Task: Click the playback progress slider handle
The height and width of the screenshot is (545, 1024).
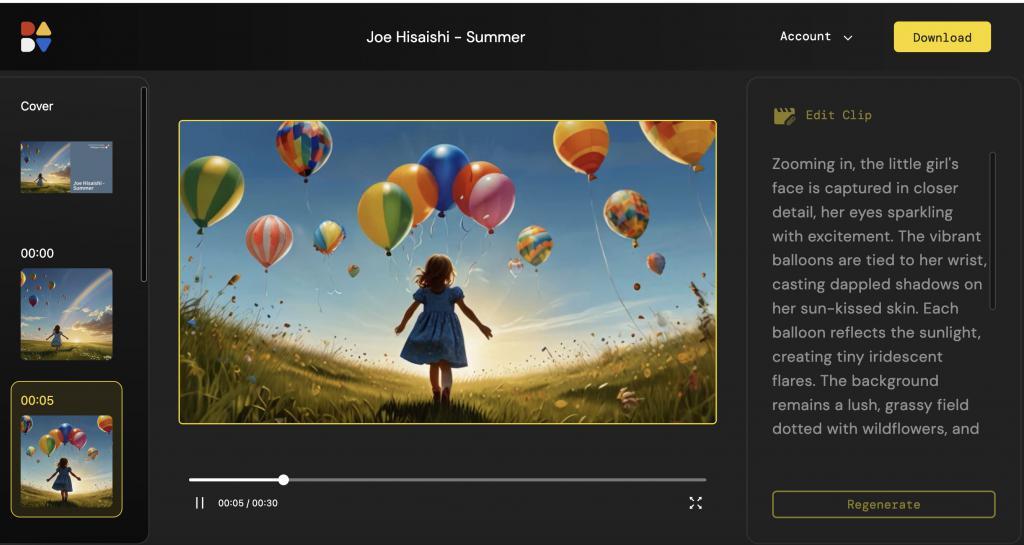Action: click(x=283, y=480)
